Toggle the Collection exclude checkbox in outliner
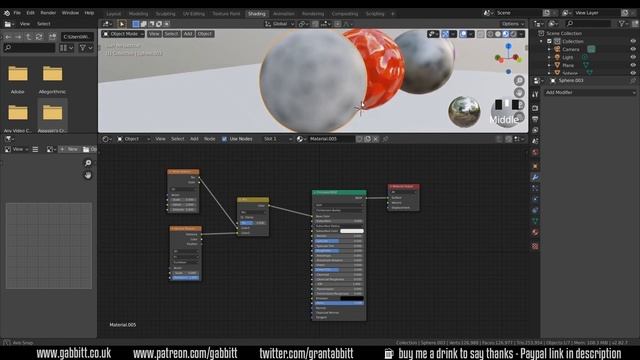640x360 pixels. pos(549,41)
